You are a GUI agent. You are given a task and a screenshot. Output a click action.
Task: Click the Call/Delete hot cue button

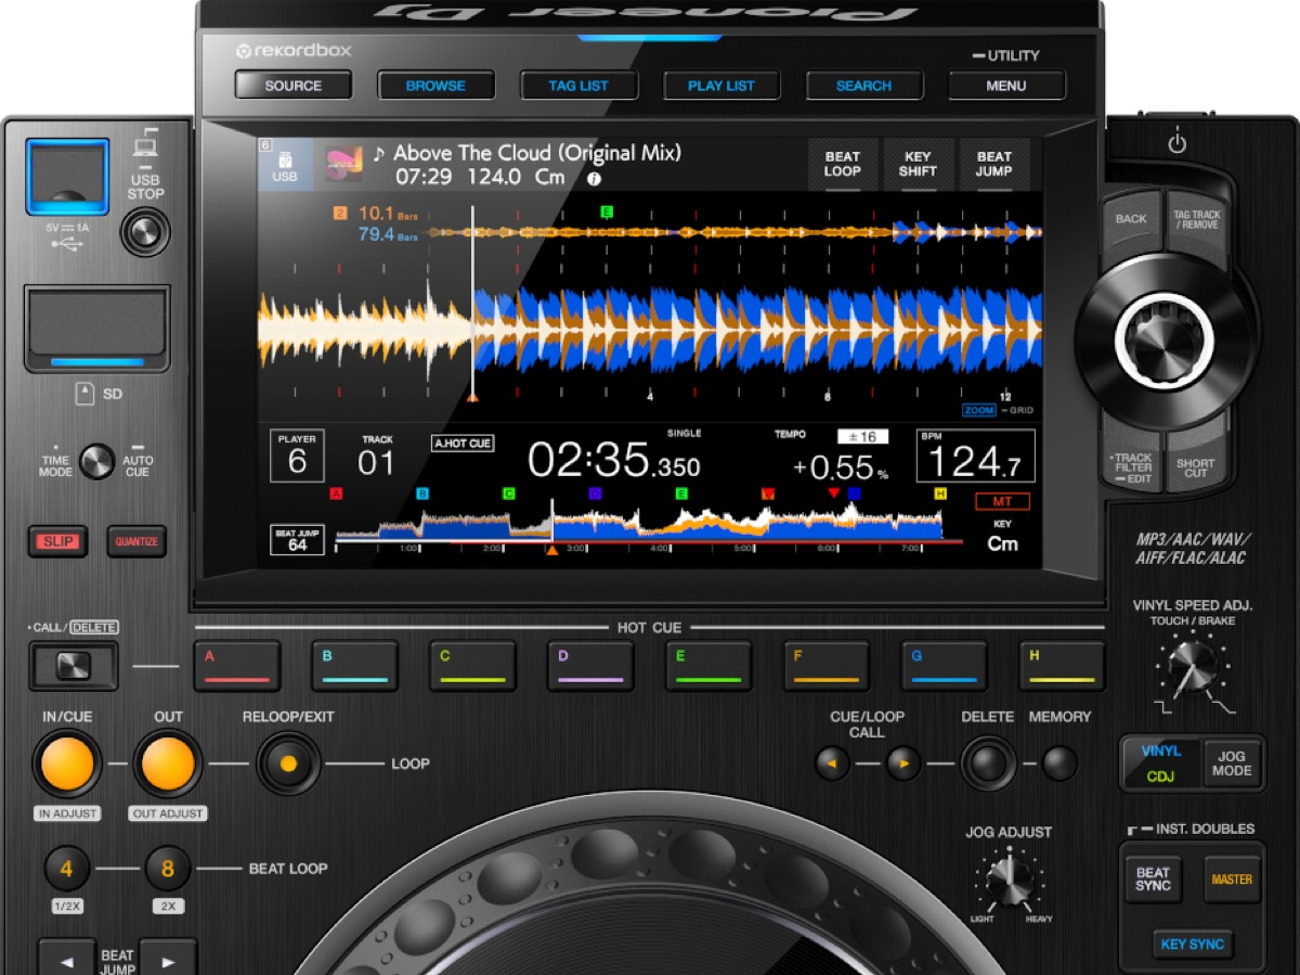(73, 666)
